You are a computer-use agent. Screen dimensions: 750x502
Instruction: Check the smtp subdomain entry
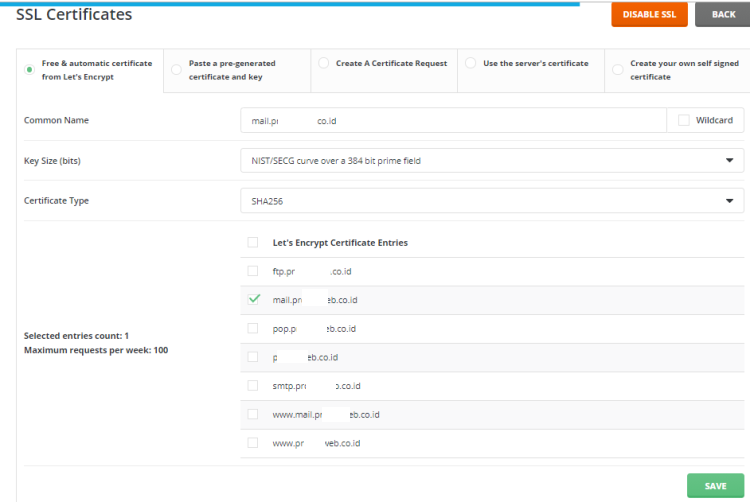pyautogui.click(x=253, y=386)
